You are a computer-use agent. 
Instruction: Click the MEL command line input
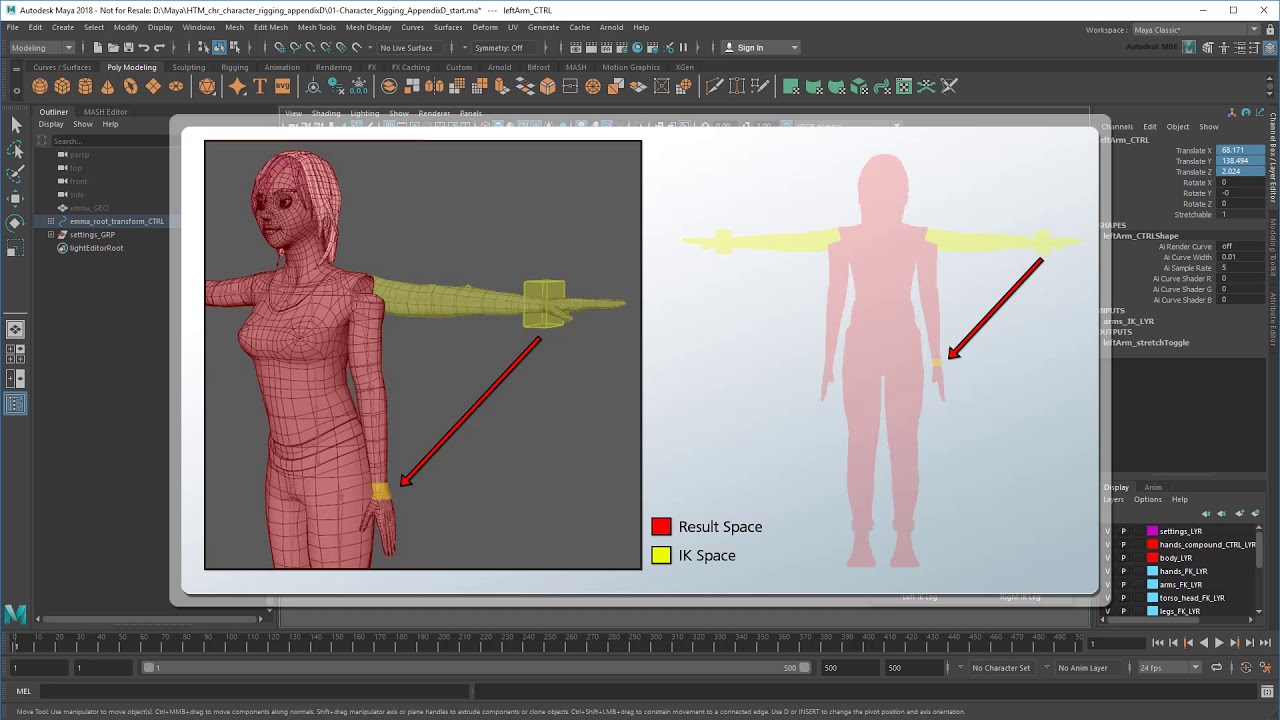[254, 691]
